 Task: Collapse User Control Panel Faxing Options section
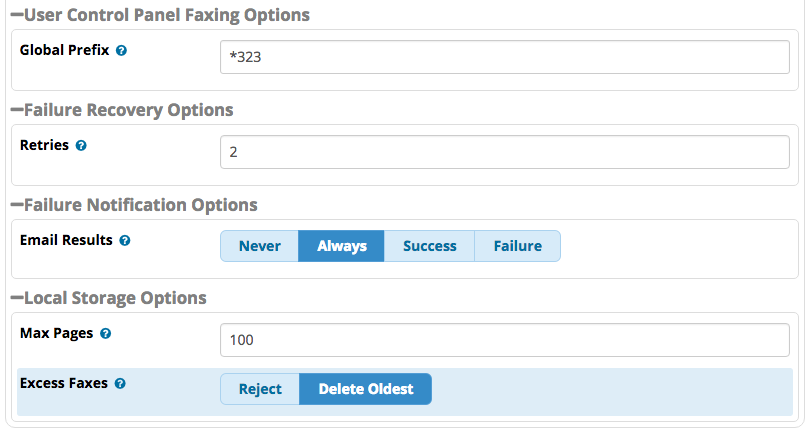pyautogui.click(x=17, y=15)
